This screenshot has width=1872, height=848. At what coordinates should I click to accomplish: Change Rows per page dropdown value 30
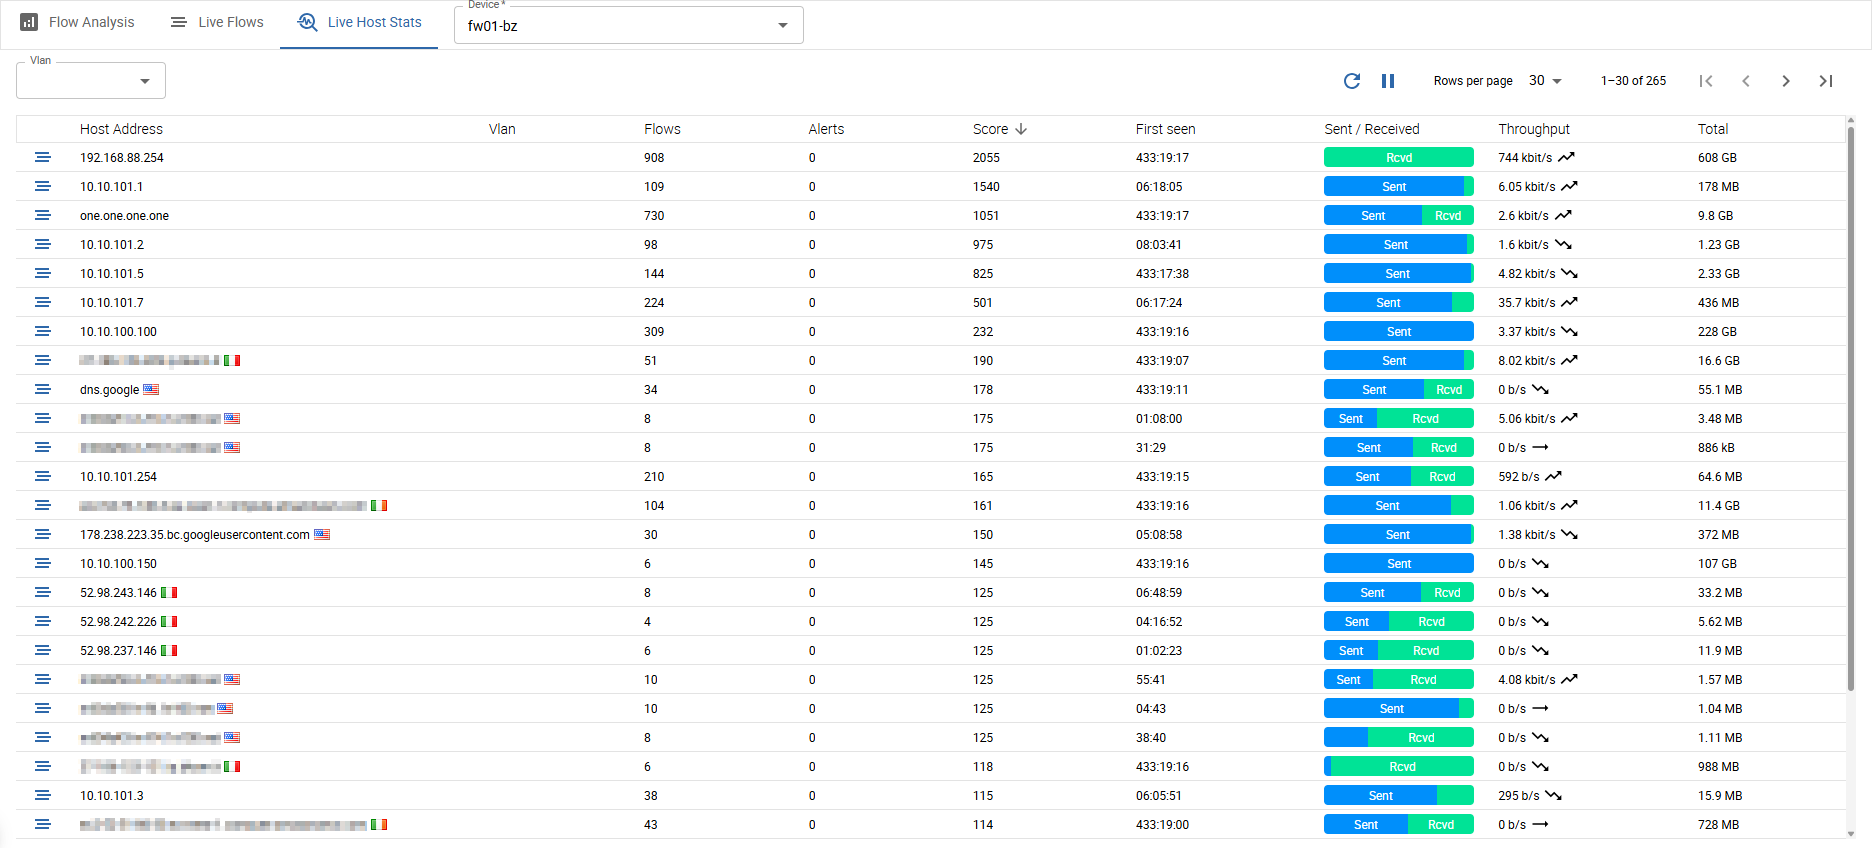click(1545, 81)
